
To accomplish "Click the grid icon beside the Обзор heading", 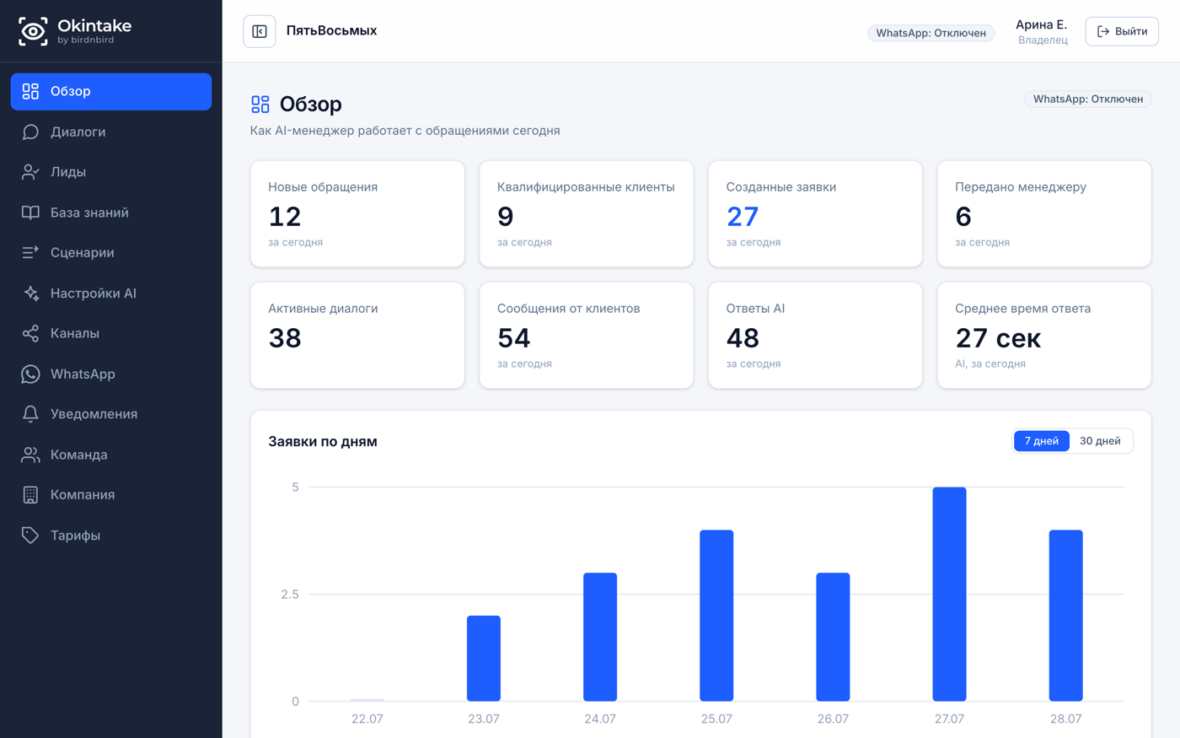I will click(260, 104).
